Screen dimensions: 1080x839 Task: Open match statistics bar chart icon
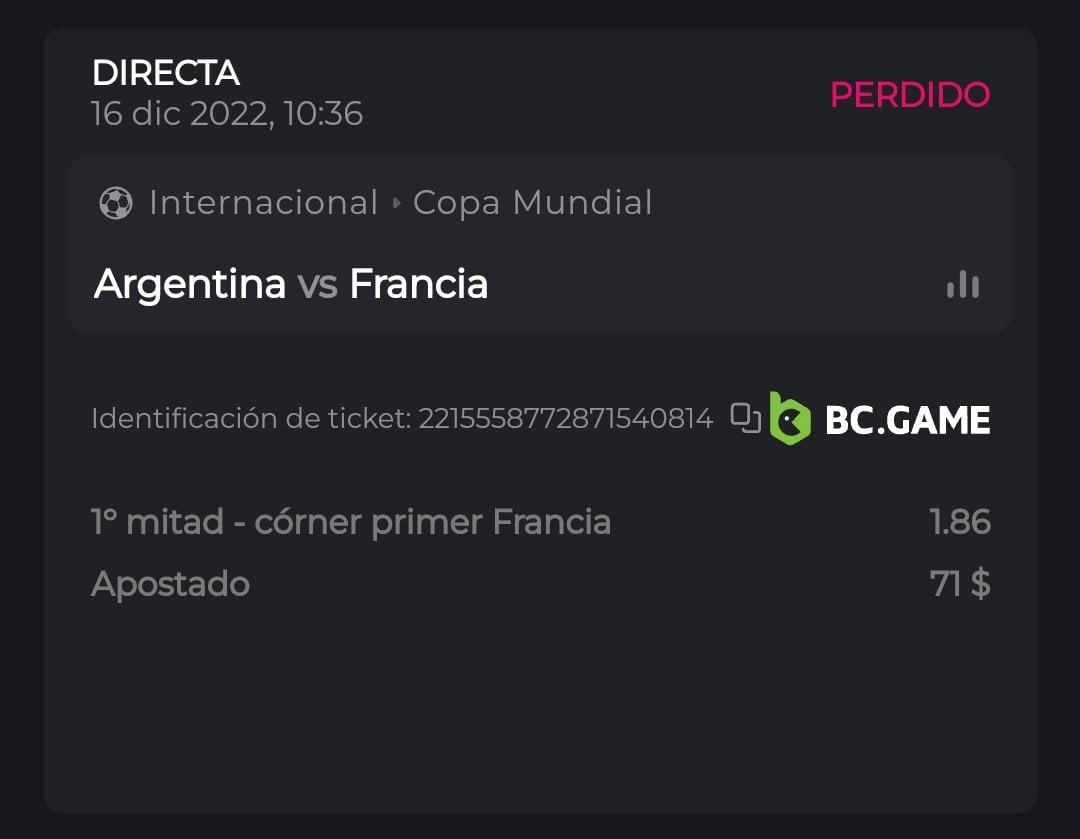[963, 285]
